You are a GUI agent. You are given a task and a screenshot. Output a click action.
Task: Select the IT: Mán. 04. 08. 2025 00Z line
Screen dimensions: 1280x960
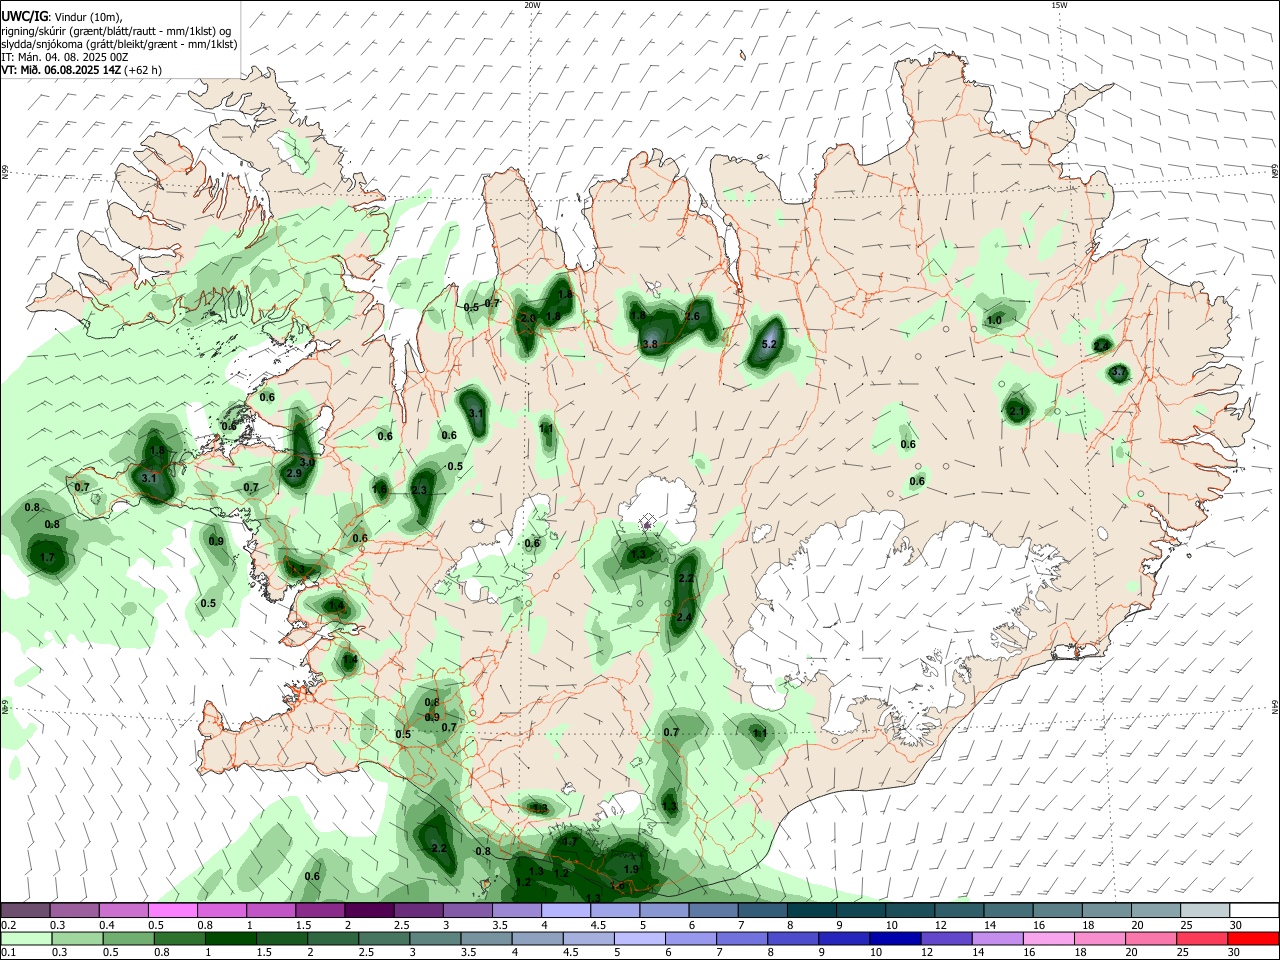tap(65, 57)
